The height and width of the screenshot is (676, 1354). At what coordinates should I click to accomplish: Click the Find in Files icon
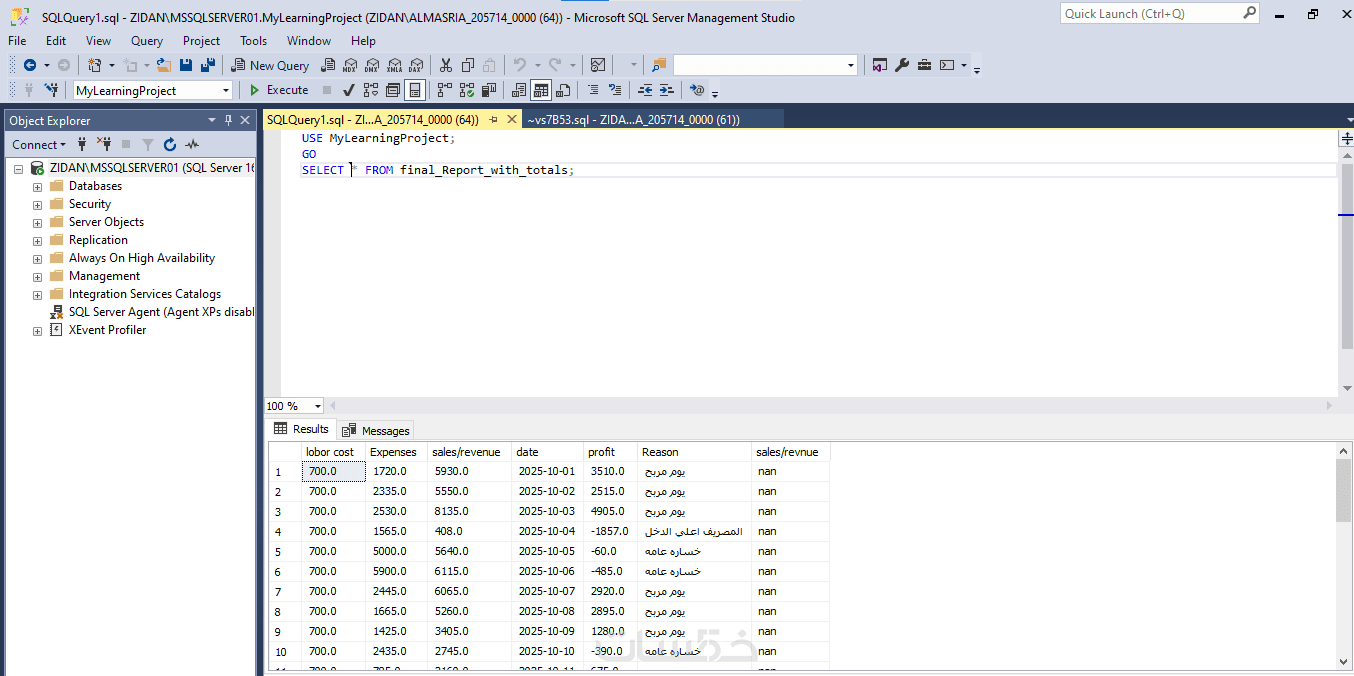coord(658,65)
